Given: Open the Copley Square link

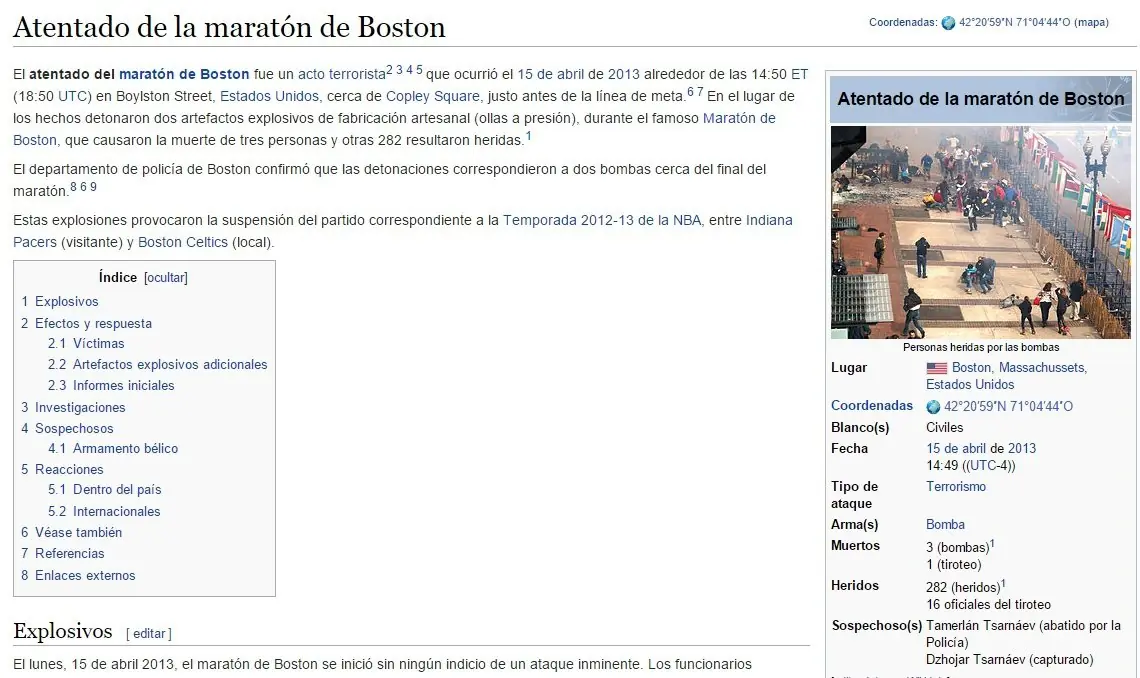Looking at the screenshot, I should pyautogui.click(x=433, y=96).
